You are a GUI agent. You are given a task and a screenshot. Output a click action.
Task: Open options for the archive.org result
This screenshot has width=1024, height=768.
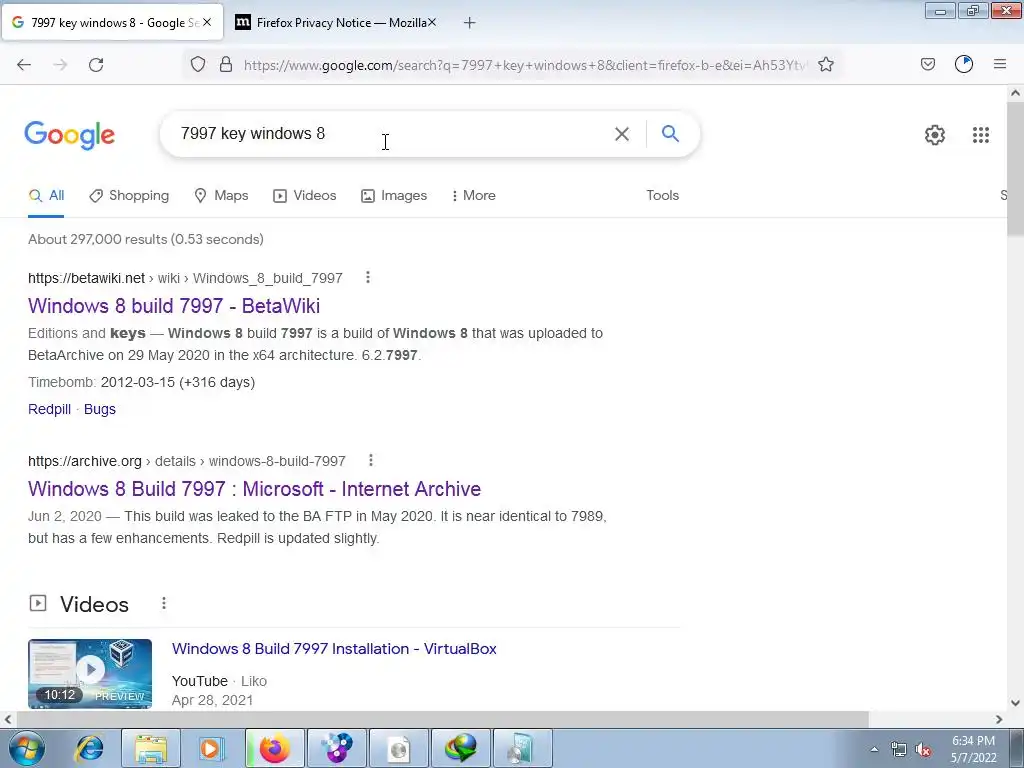click(x=370, y=460)
